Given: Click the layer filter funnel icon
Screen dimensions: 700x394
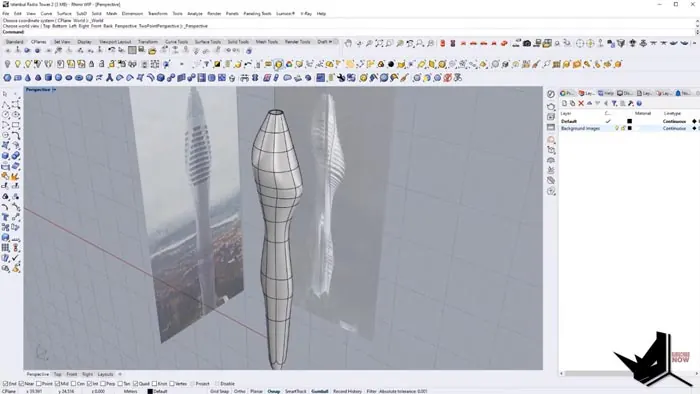Looking at the screenshot, I should click(x=614, y=103).
